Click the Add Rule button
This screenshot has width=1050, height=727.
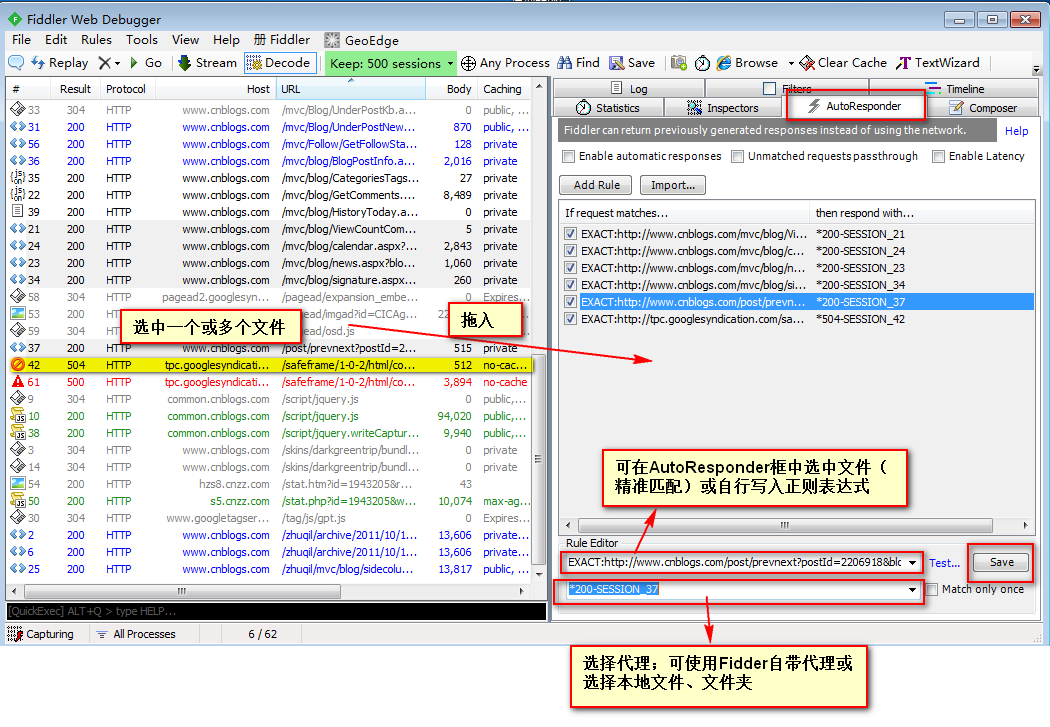(x=596, y=185)
